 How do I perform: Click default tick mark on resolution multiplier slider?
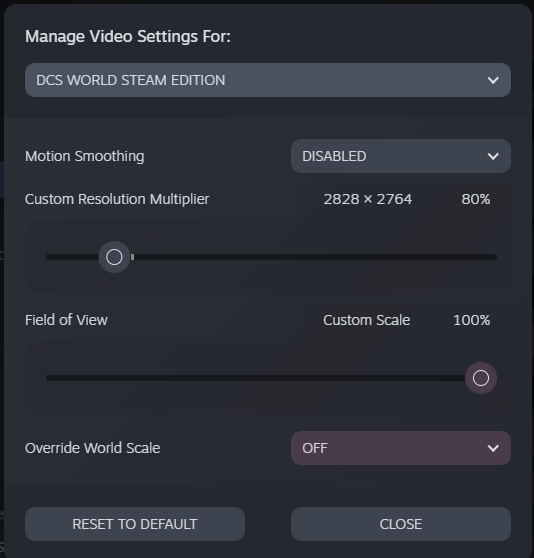[133, 257]
